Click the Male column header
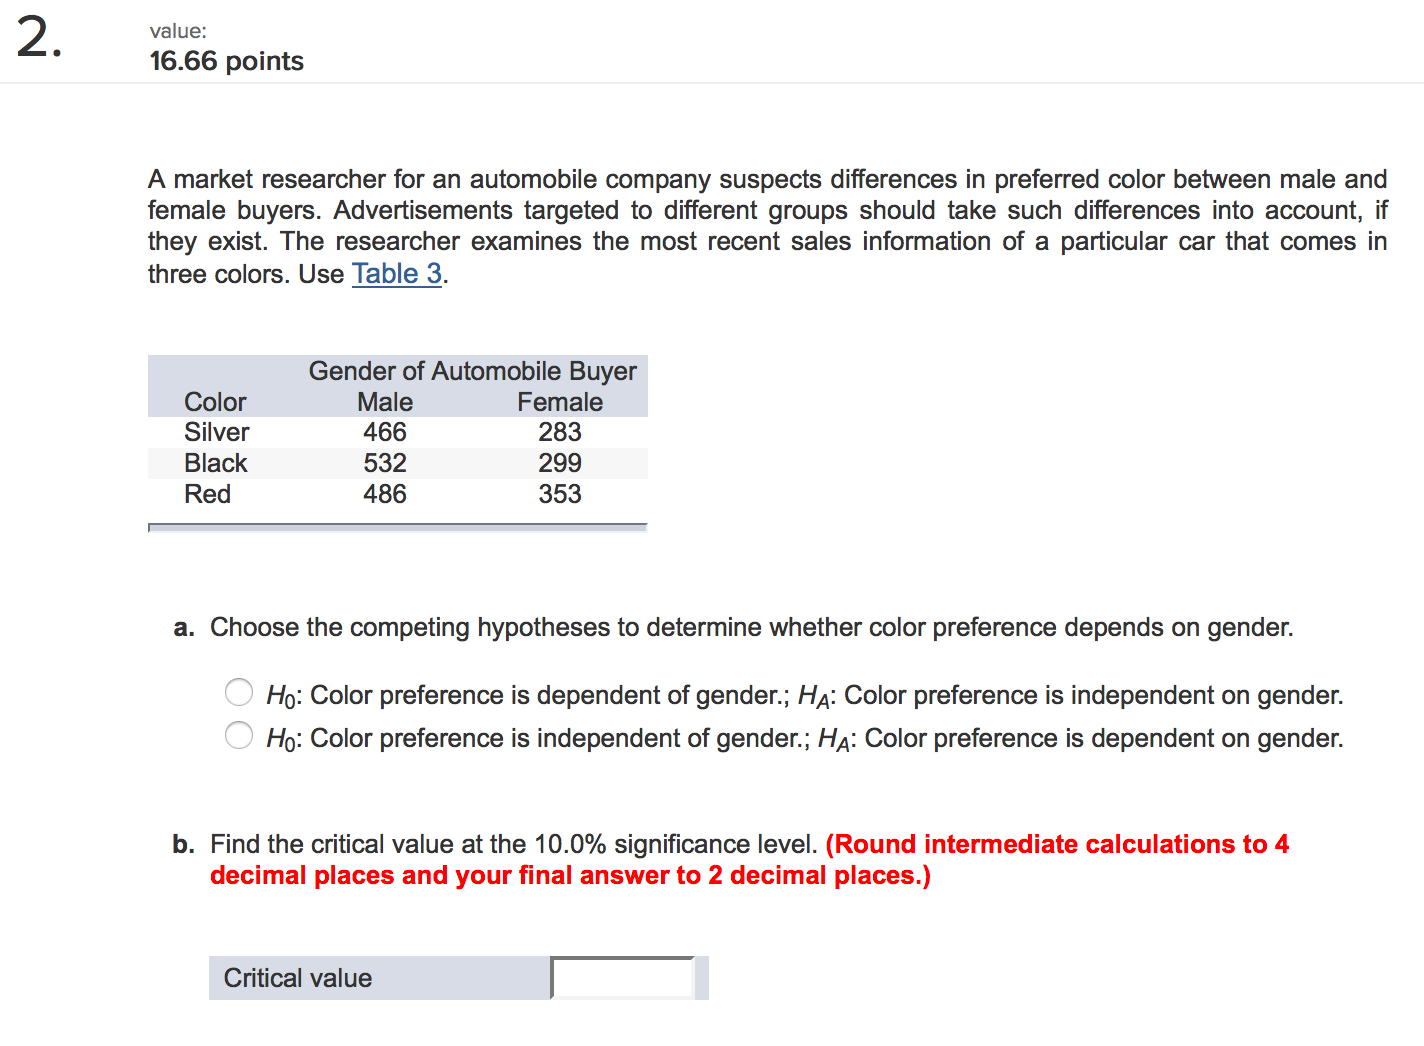The height and width of the screenshot is (1046, 1424). (385, 402)
